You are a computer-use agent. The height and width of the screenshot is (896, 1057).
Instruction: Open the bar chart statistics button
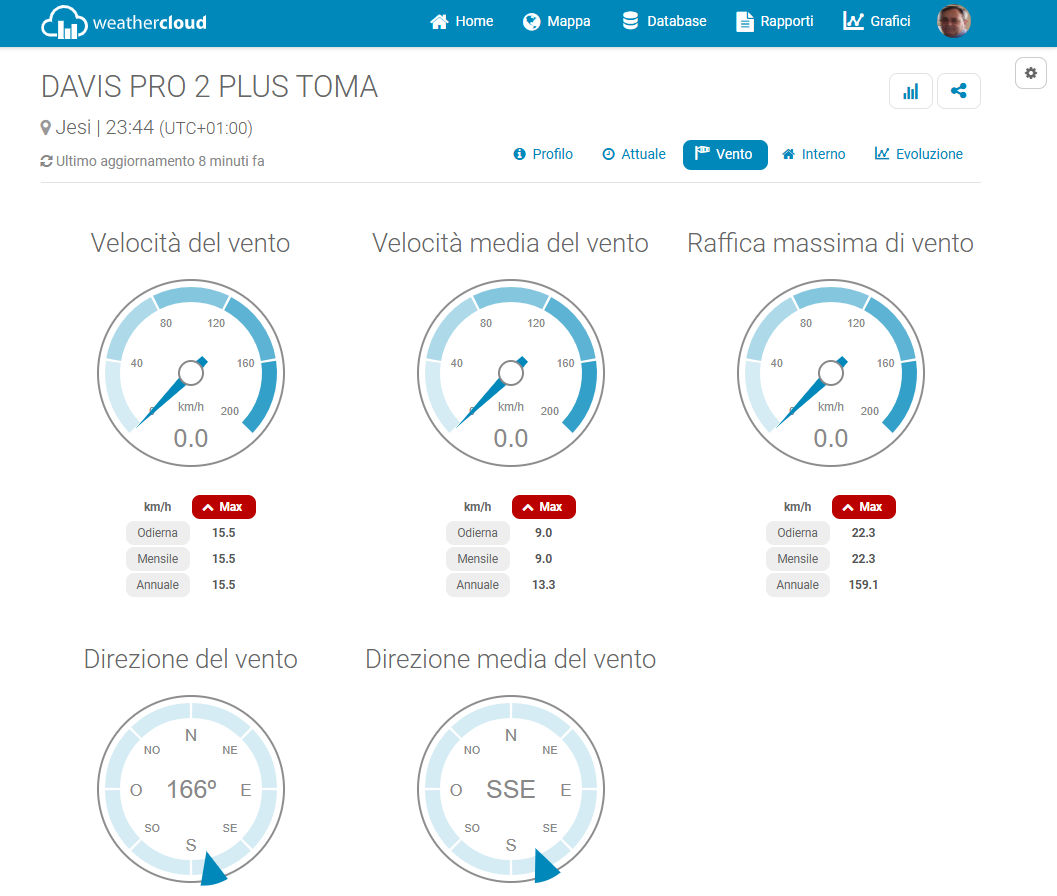pos(910,91)
